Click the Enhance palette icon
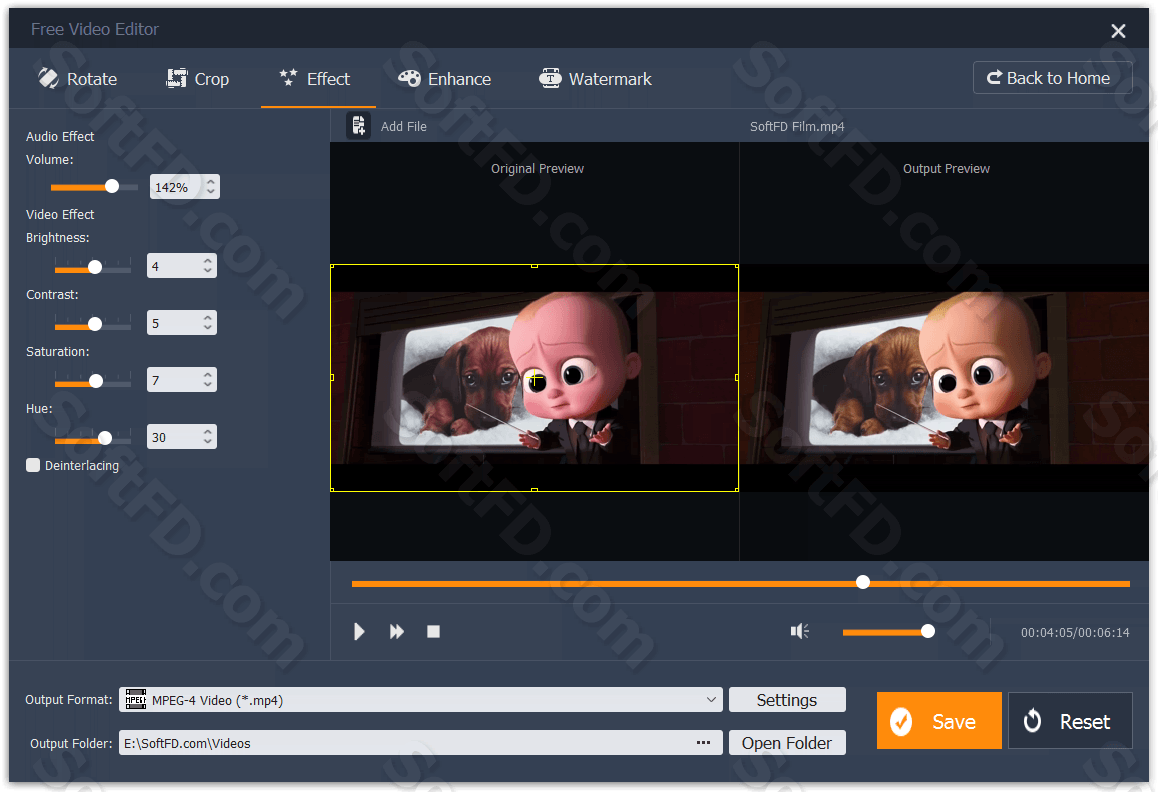Screen dimensions: 1158x792 coord(409,78)
